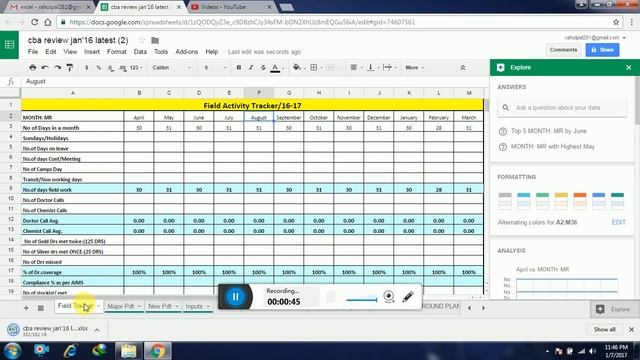This screenshot has height=360, width=640.
Task: Close the Explore panel
Action: click(x=629, y=67)
